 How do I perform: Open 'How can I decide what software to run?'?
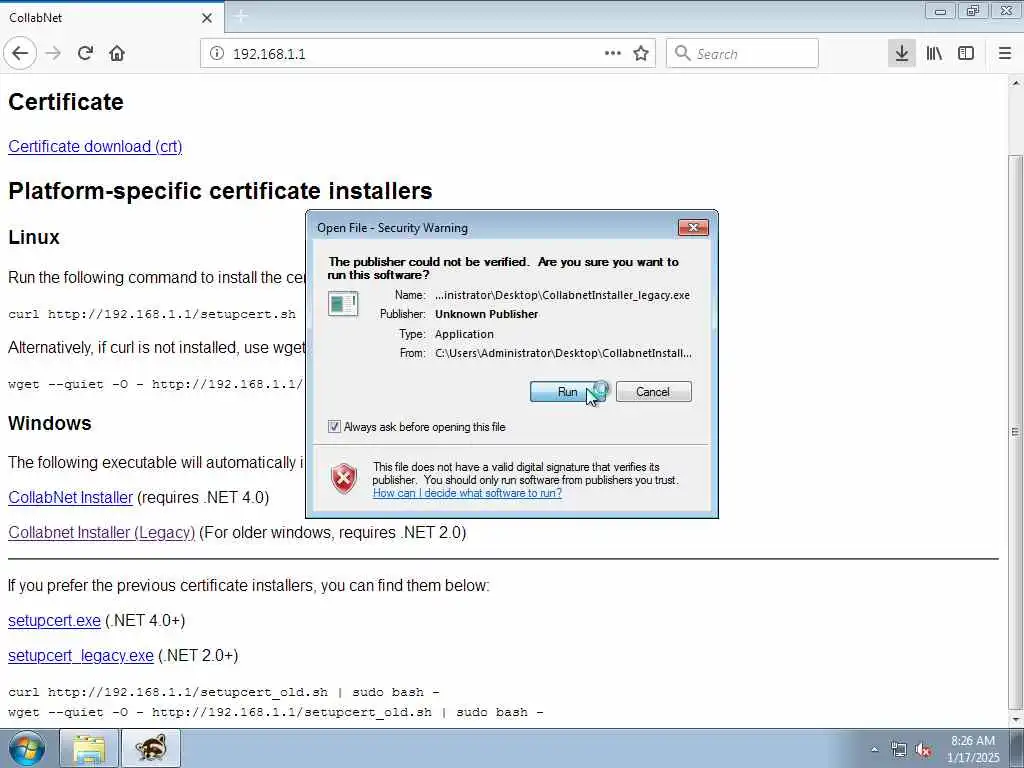click(x=467, y=493)
